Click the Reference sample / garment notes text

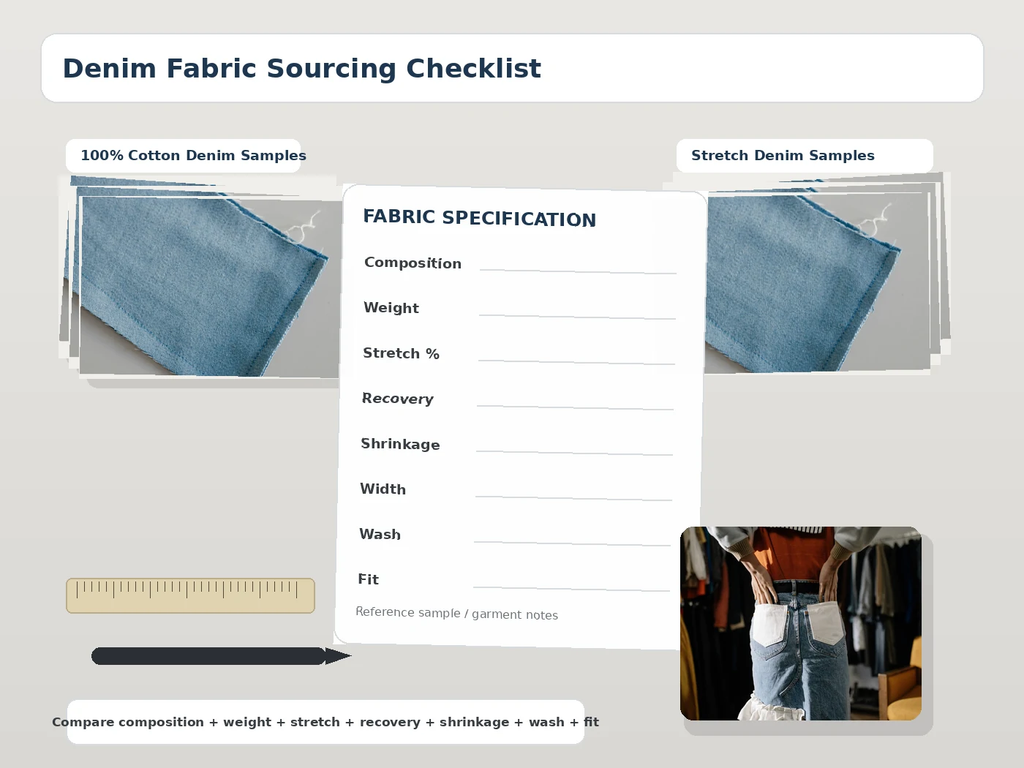tap(456, 613)
